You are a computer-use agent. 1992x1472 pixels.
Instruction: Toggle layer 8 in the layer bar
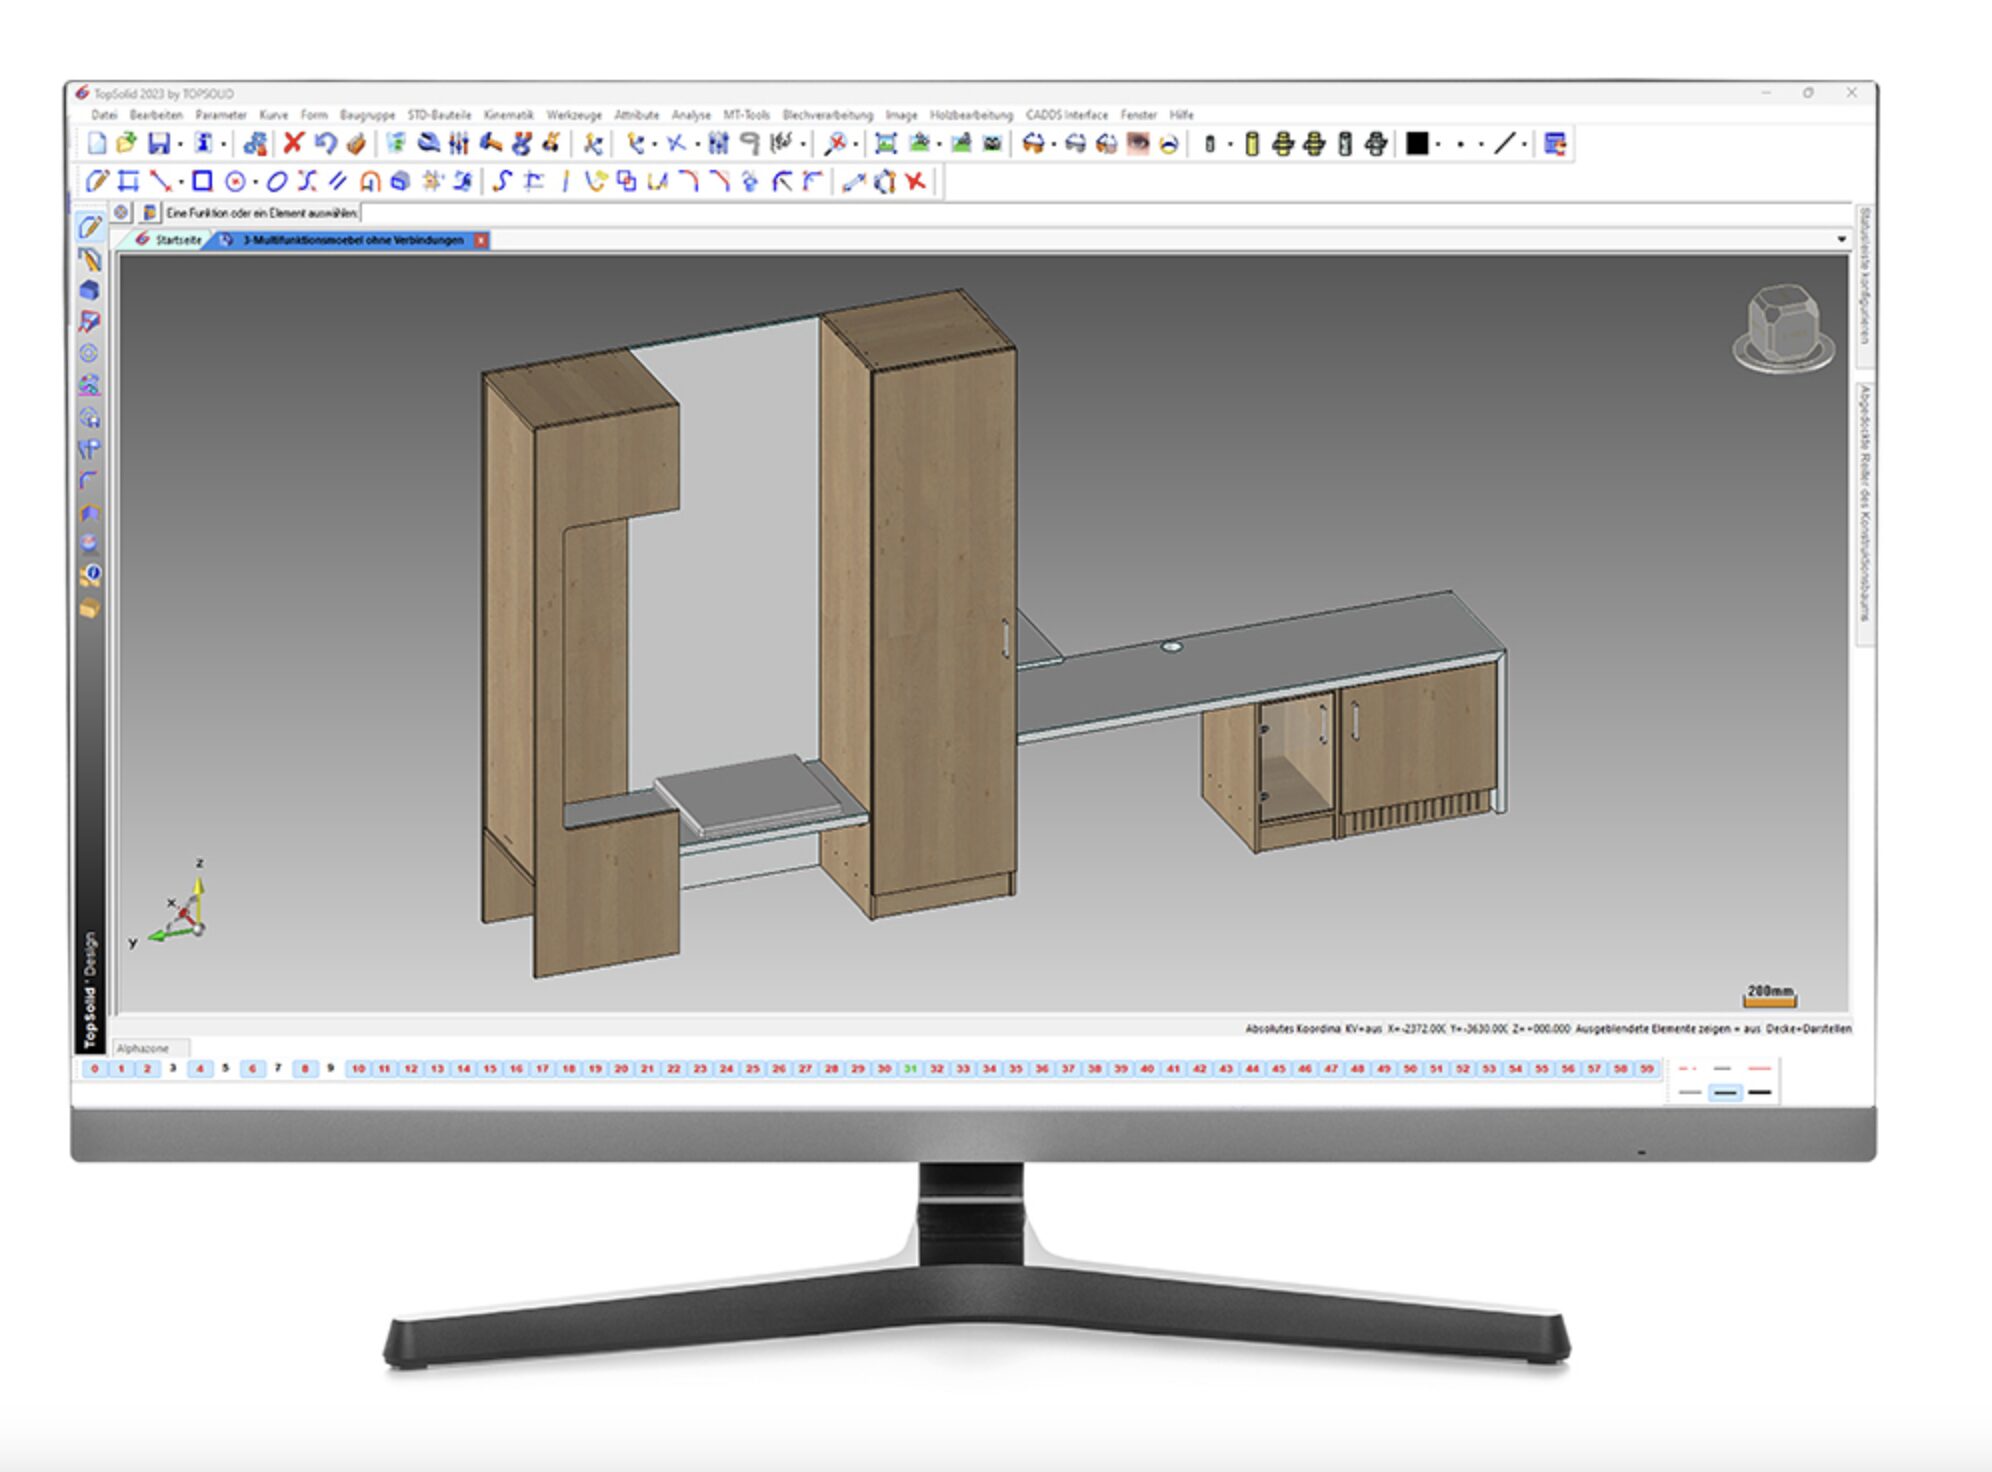point(303,1070)
